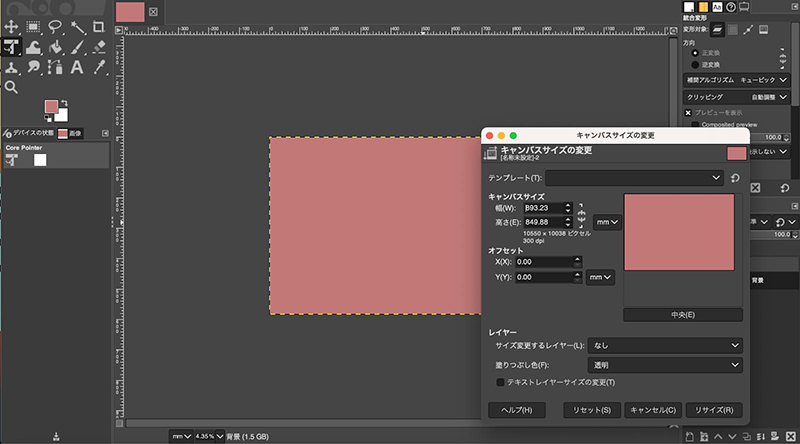This screenshot has height=444, width=800.
Task: Select the Zoom magnifier tool
Action: pyautogui.click(x=11, y=87)
